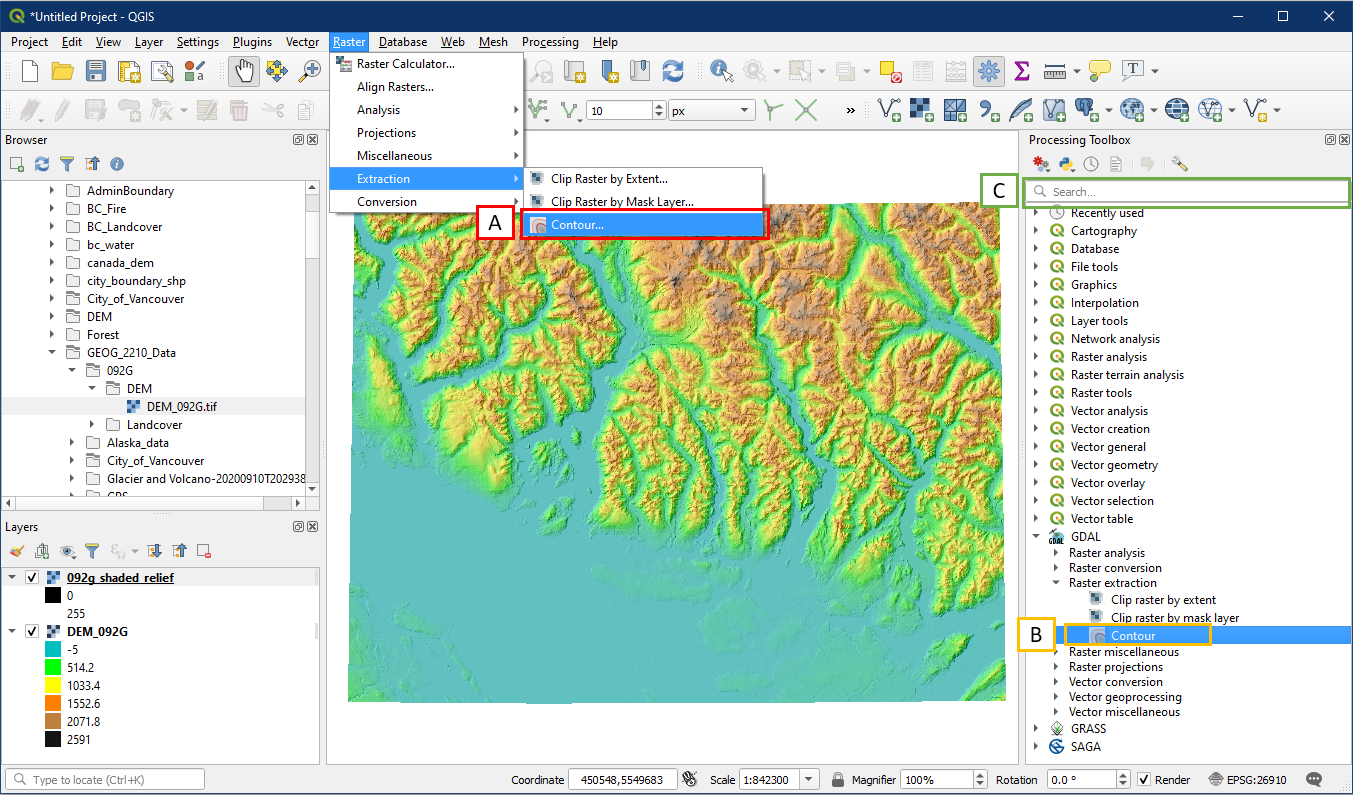Open the px units dropdown
This screenshot has height=795, width=1353.
click(711, 111)
